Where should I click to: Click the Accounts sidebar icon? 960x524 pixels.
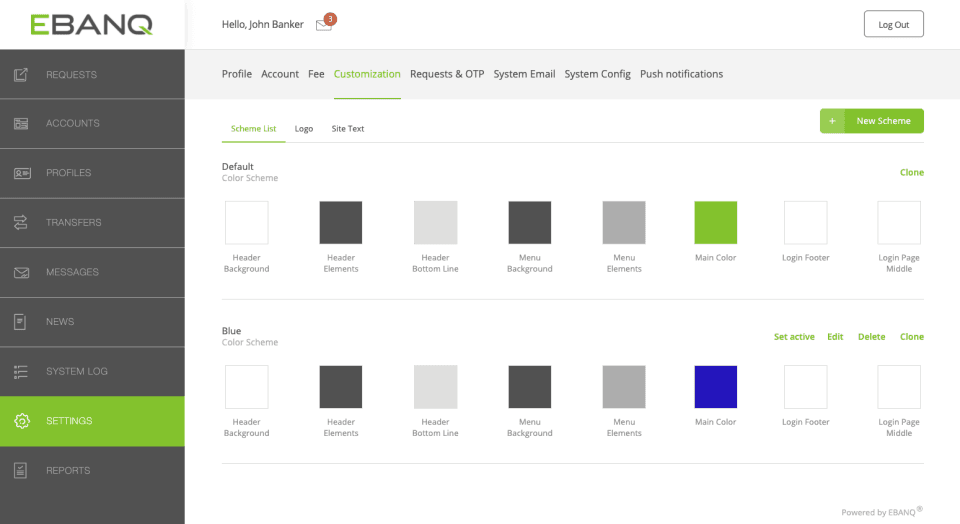click(21, 124)
